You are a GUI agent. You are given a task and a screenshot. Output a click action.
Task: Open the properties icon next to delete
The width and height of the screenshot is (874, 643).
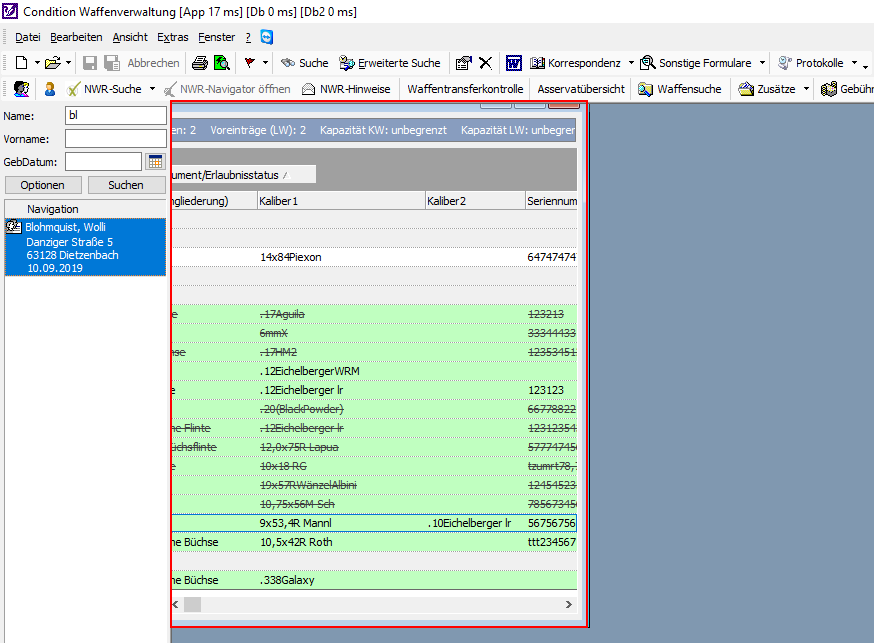[x=463, y=63]
